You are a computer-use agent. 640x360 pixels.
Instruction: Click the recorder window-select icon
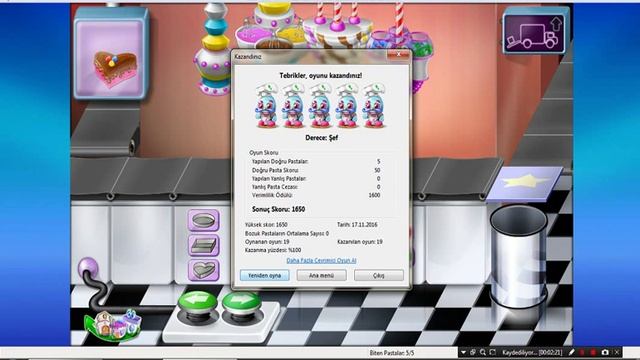[473, 352]
